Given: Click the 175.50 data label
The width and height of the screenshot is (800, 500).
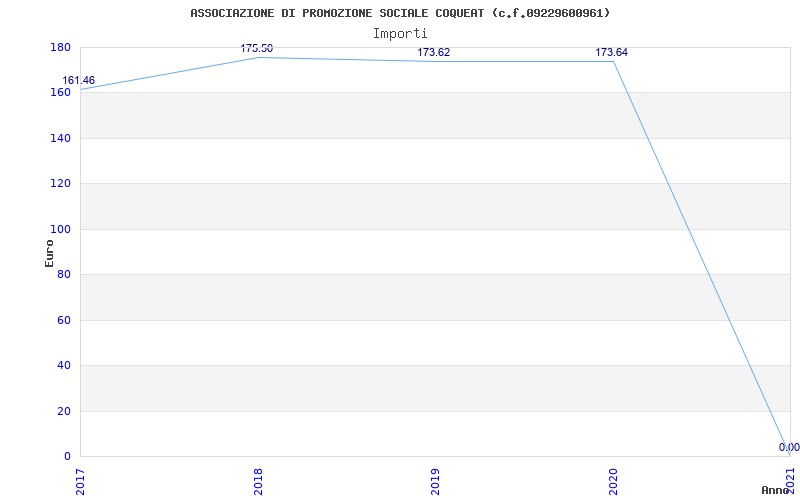Looking at the screenshot, I should 257,48.
